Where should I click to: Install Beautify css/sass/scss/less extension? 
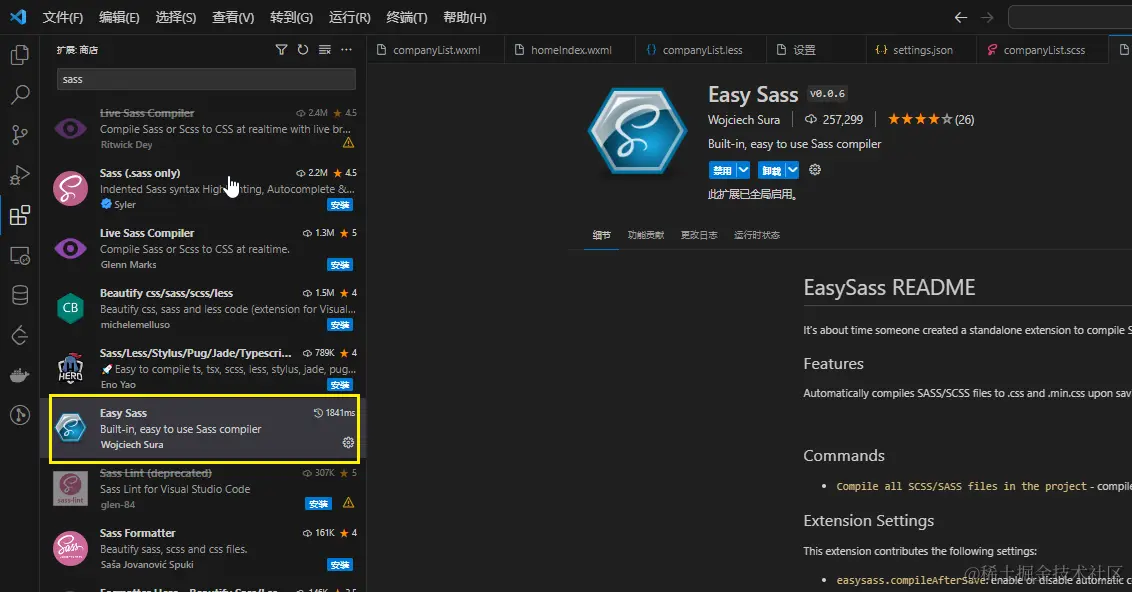pos(340,325)
